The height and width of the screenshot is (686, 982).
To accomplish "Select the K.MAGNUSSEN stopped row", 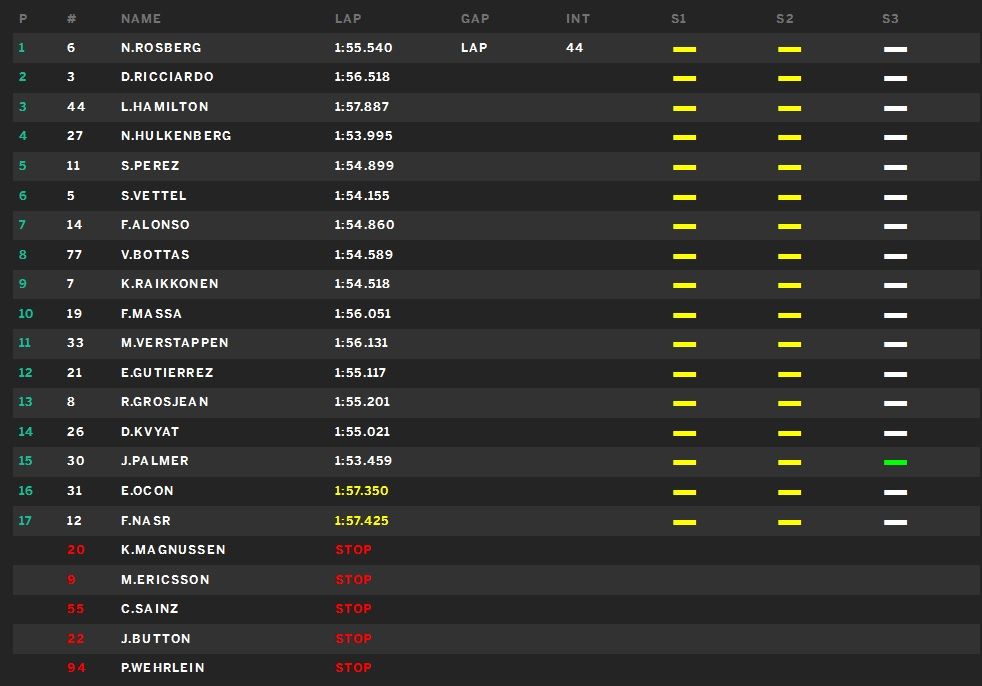I will (x=497, y=550).
